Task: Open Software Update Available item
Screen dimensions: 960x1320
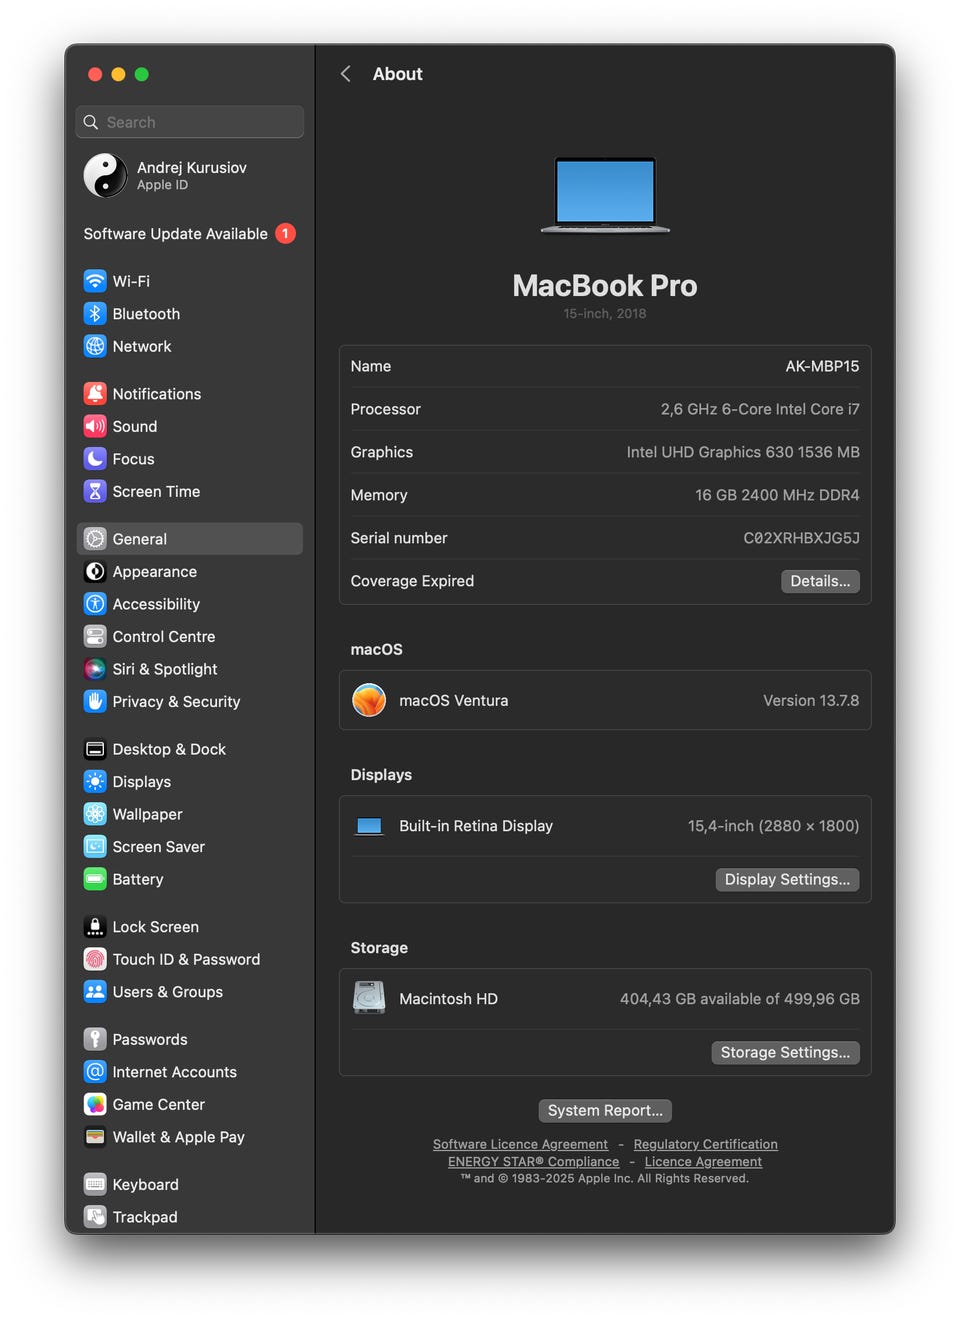Action: (x=190, y=233)
